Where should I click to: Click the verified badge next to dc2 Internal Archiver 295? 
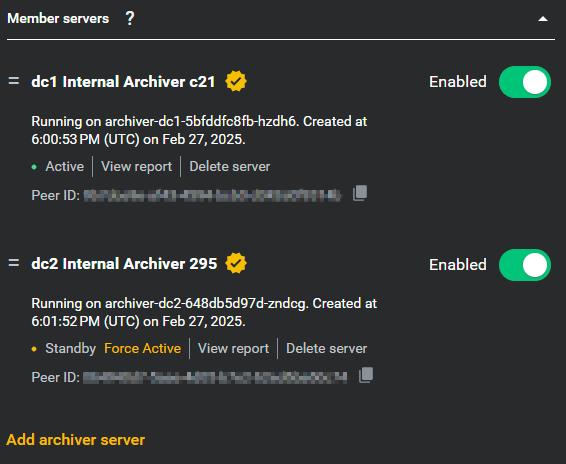click(236, 263)
